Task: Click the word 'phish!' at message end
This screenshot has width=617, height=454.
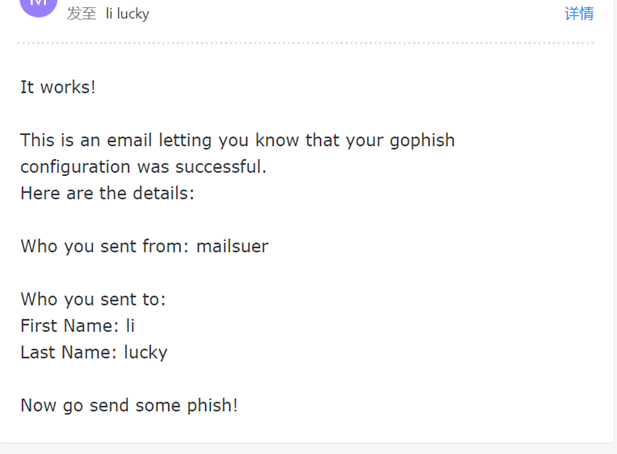Action: click(x=212, y=406)
